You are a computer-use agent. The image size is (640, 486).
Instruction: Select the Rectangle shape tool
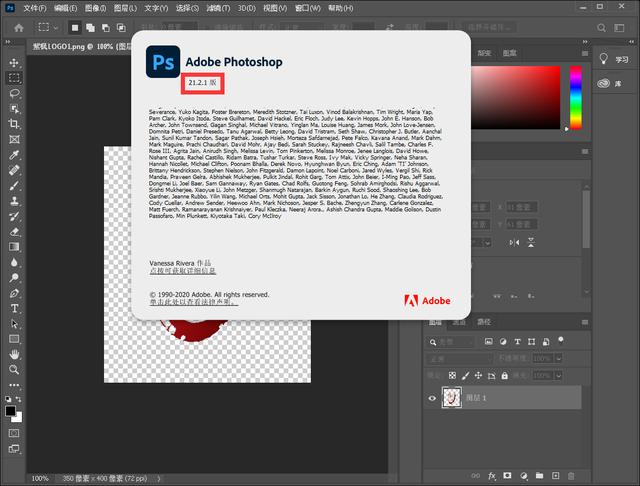click(x=14, y=339)
